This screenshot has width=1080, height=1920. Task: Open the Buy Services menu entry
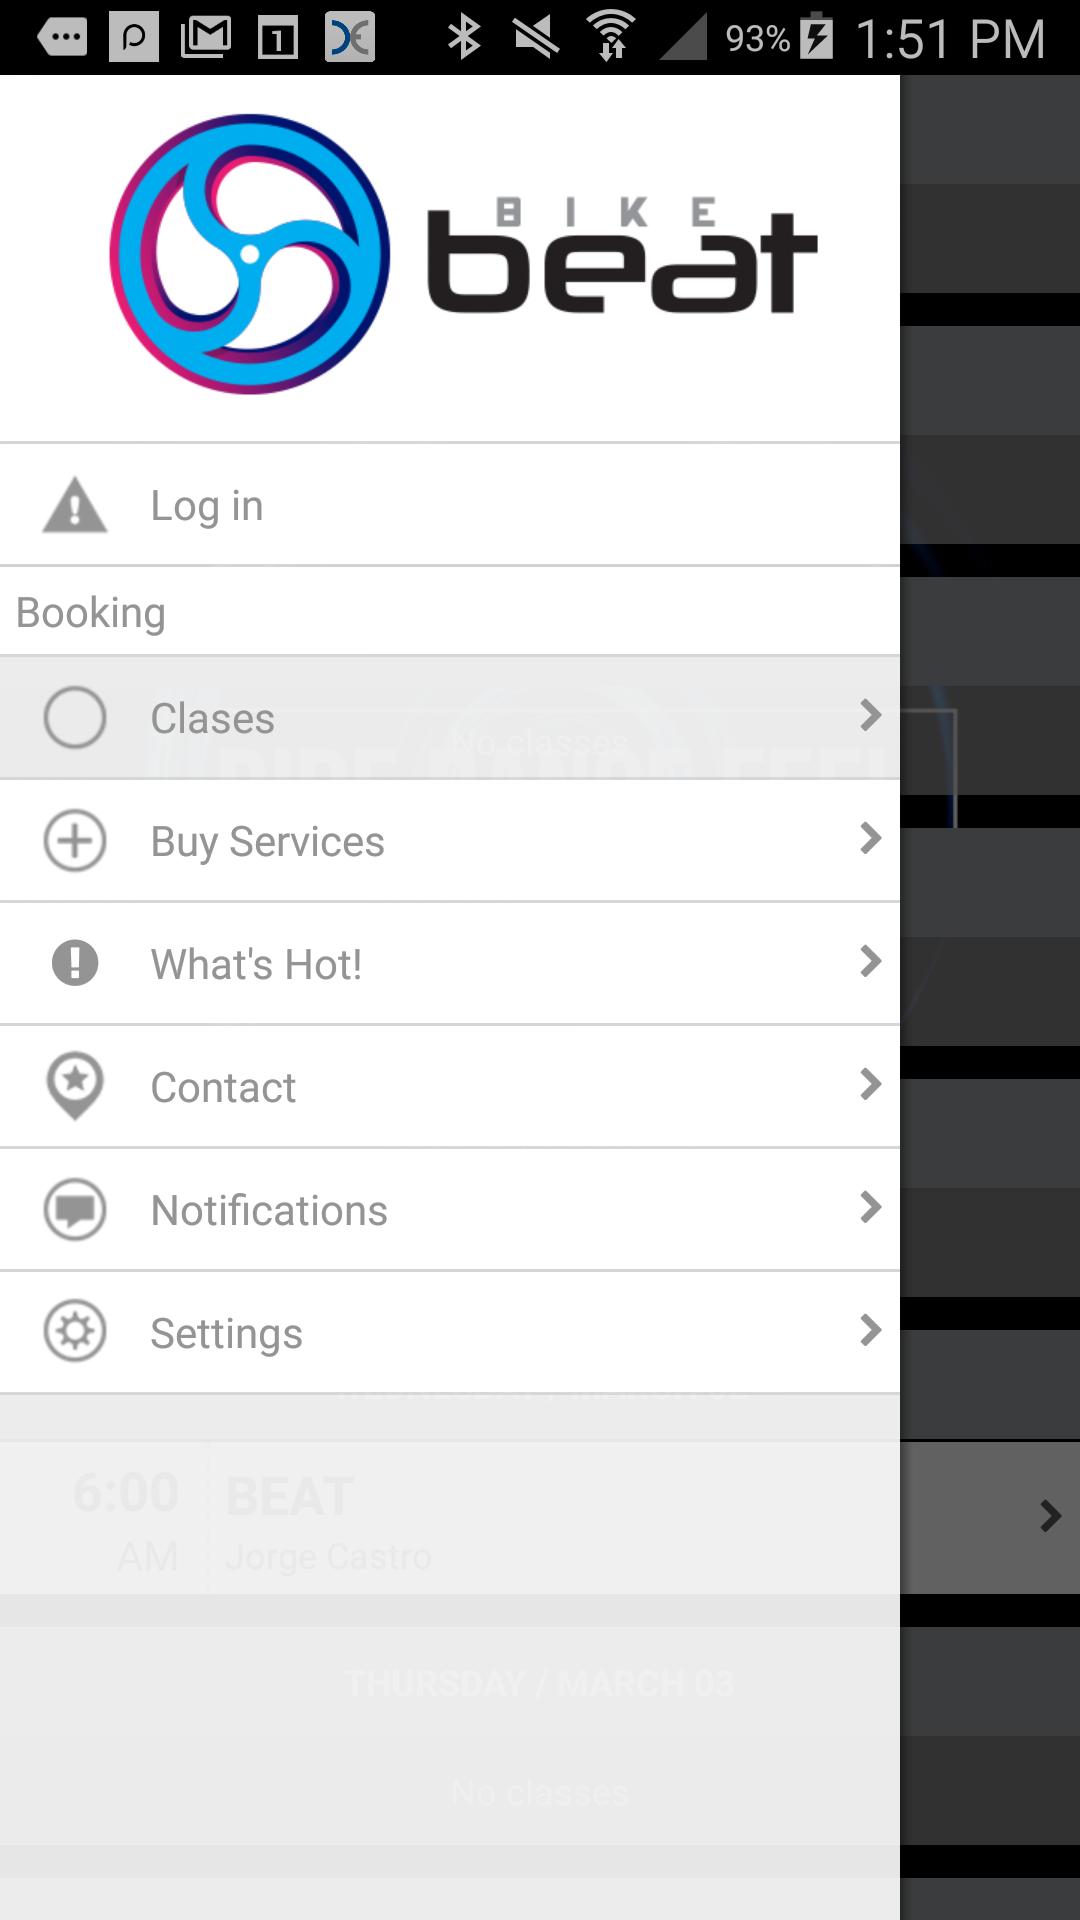tap(267, 842)
